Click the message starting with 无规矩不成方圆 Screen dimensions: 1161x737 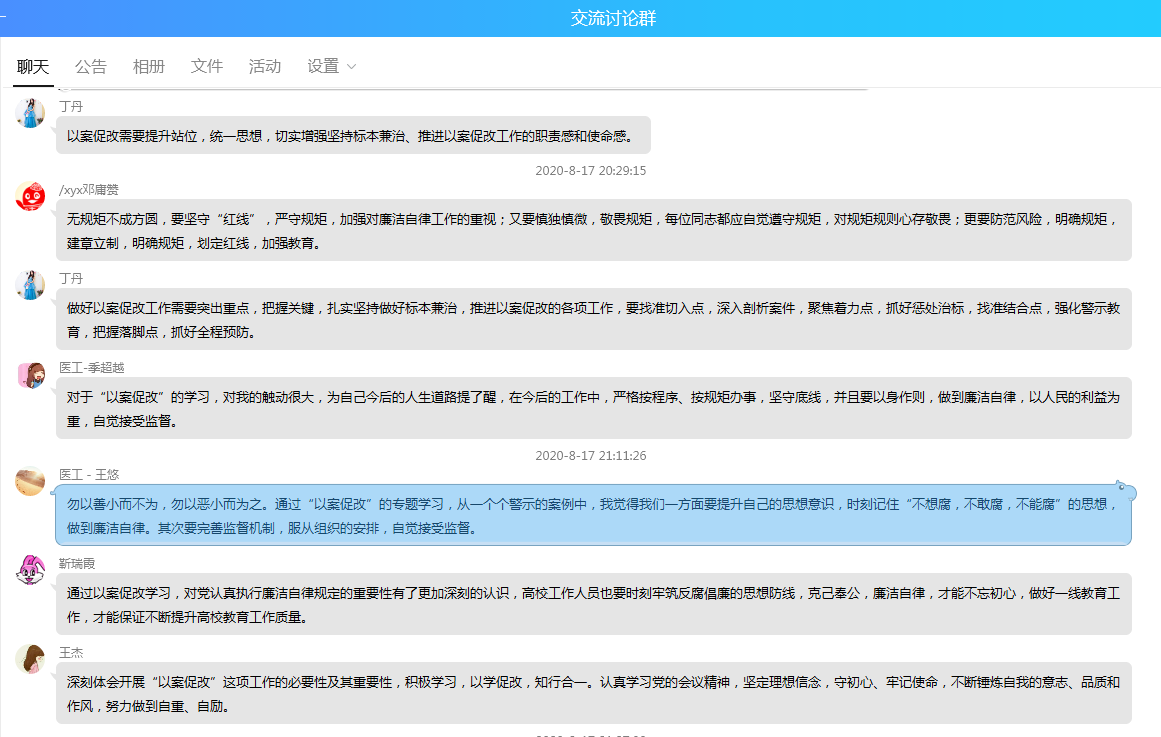pyautogui.click(x=593, y=230)
